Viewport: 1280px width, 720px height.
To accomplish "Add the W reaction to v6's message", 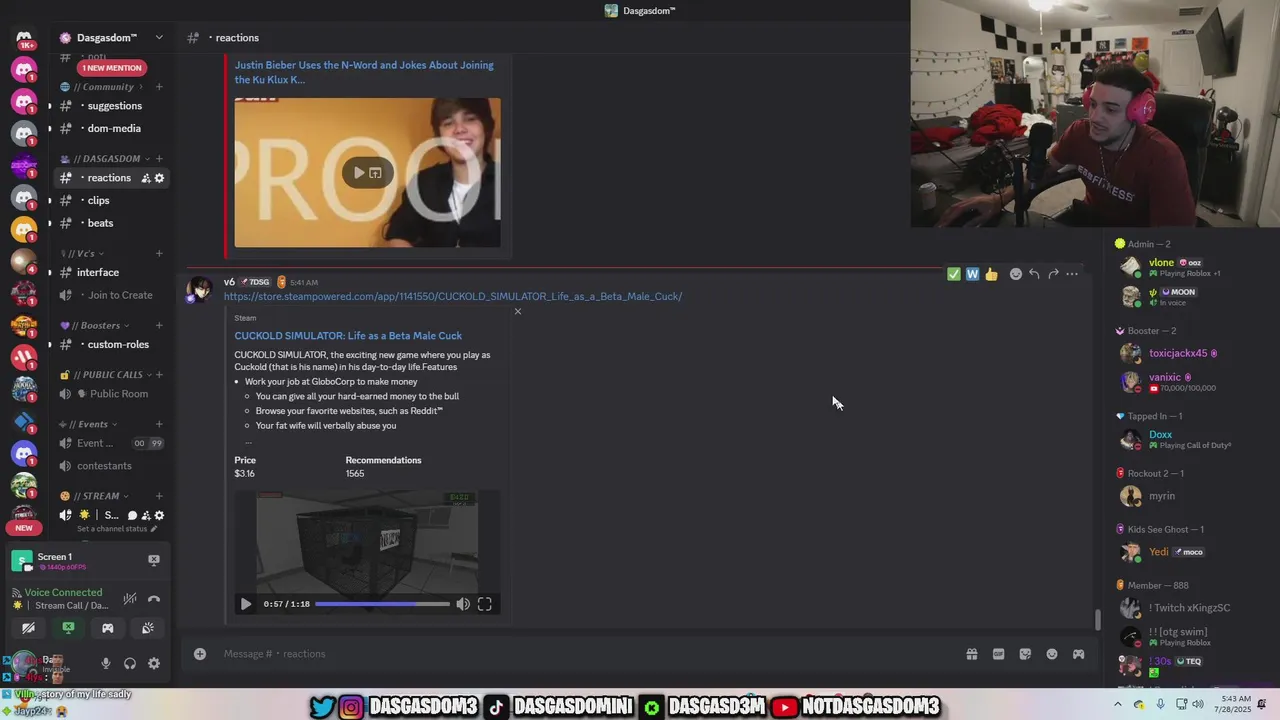I will coord(972,274).
